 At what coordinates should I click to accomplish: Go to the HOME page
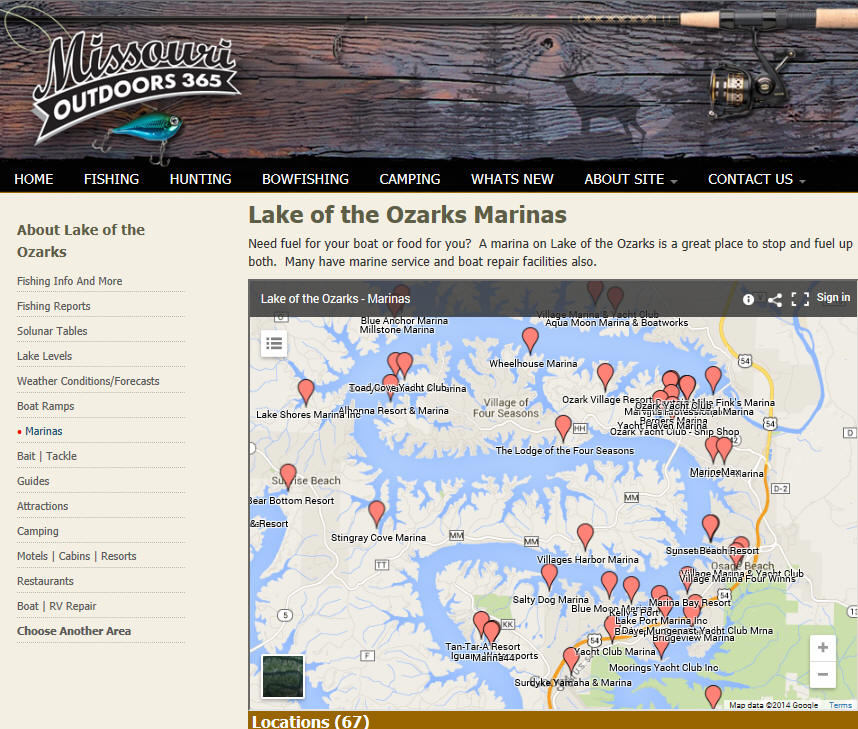(34, 180)
